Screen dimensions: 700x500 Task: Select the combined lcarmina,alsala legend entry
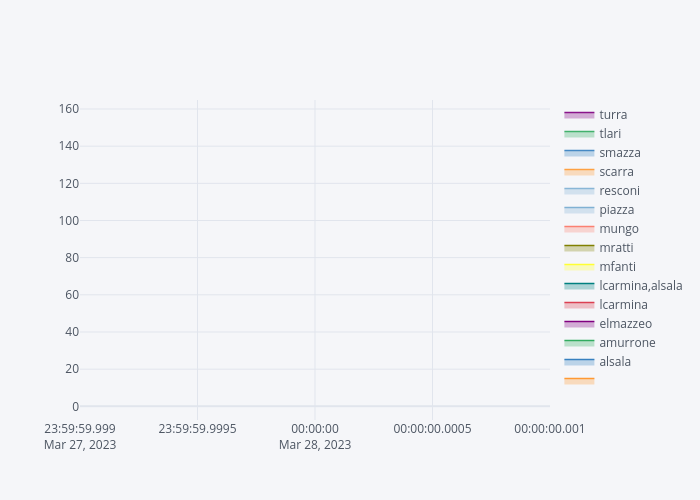click(640, 286)
